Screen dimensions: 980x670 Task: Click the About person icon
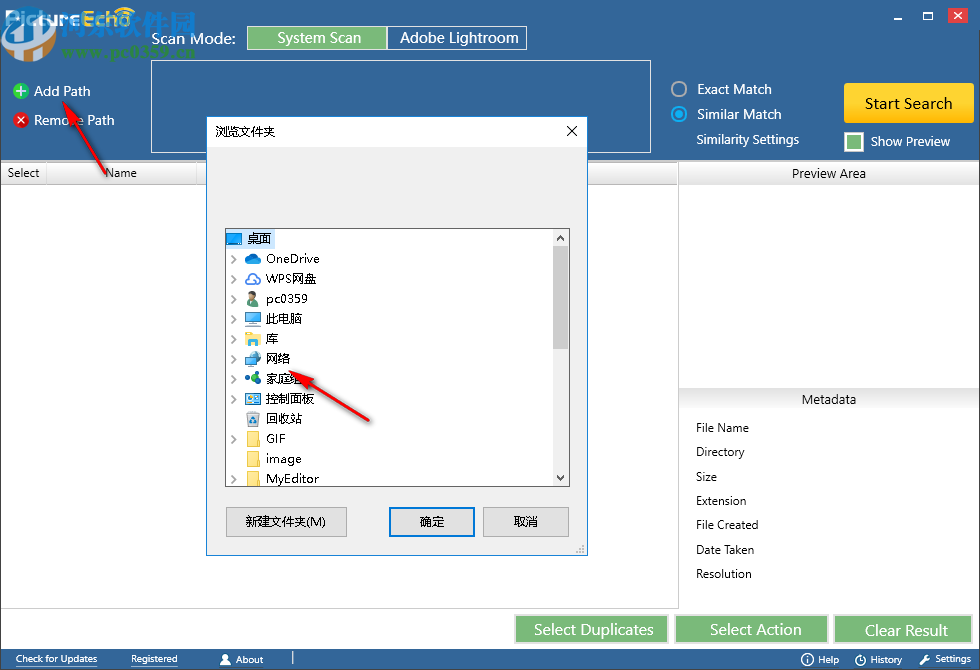pos(226,659)
